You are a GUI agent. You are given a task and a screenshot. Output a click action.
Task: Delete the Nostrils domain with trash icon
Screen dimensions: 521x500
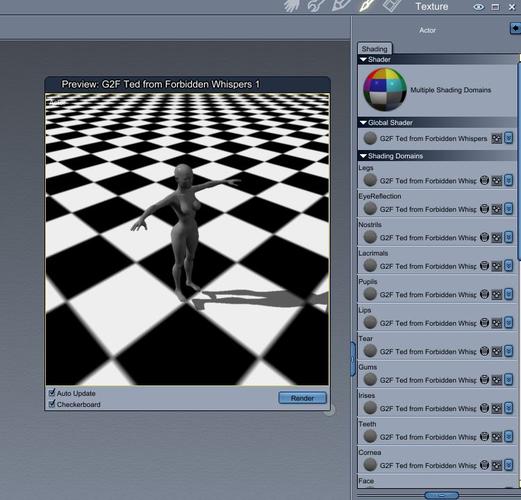[484, 237]
